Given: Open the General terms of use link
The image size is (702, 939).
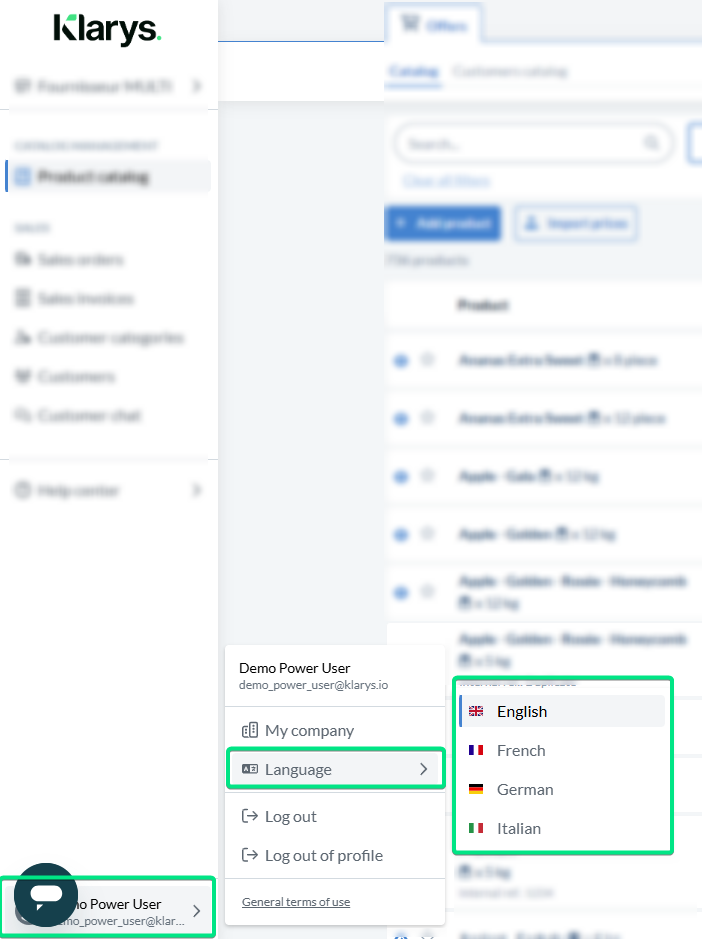Looking at the screenshot, I should tap(296, 902).
